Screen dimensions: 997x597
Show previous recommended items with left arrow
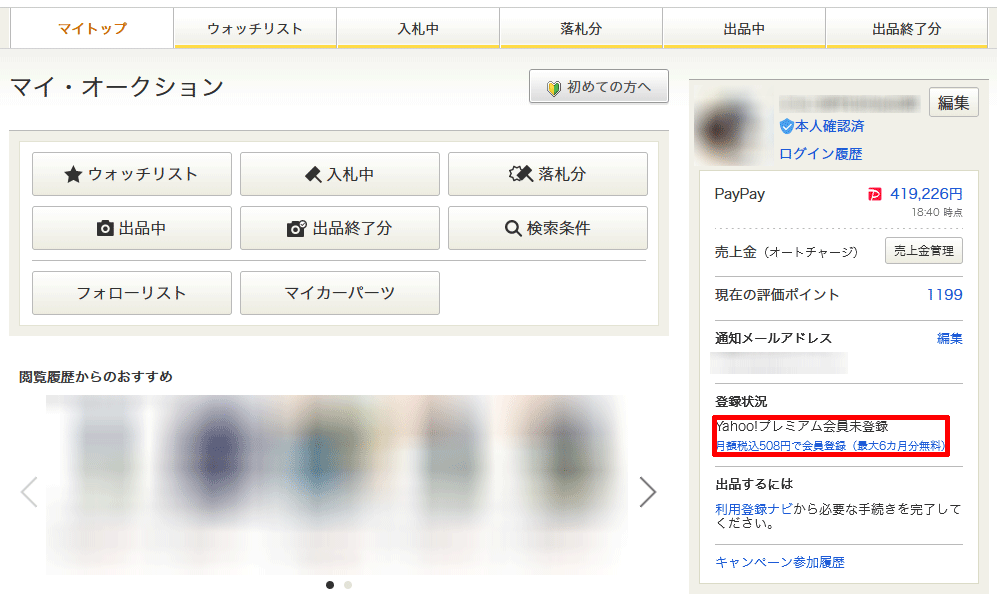coord(29,491)
